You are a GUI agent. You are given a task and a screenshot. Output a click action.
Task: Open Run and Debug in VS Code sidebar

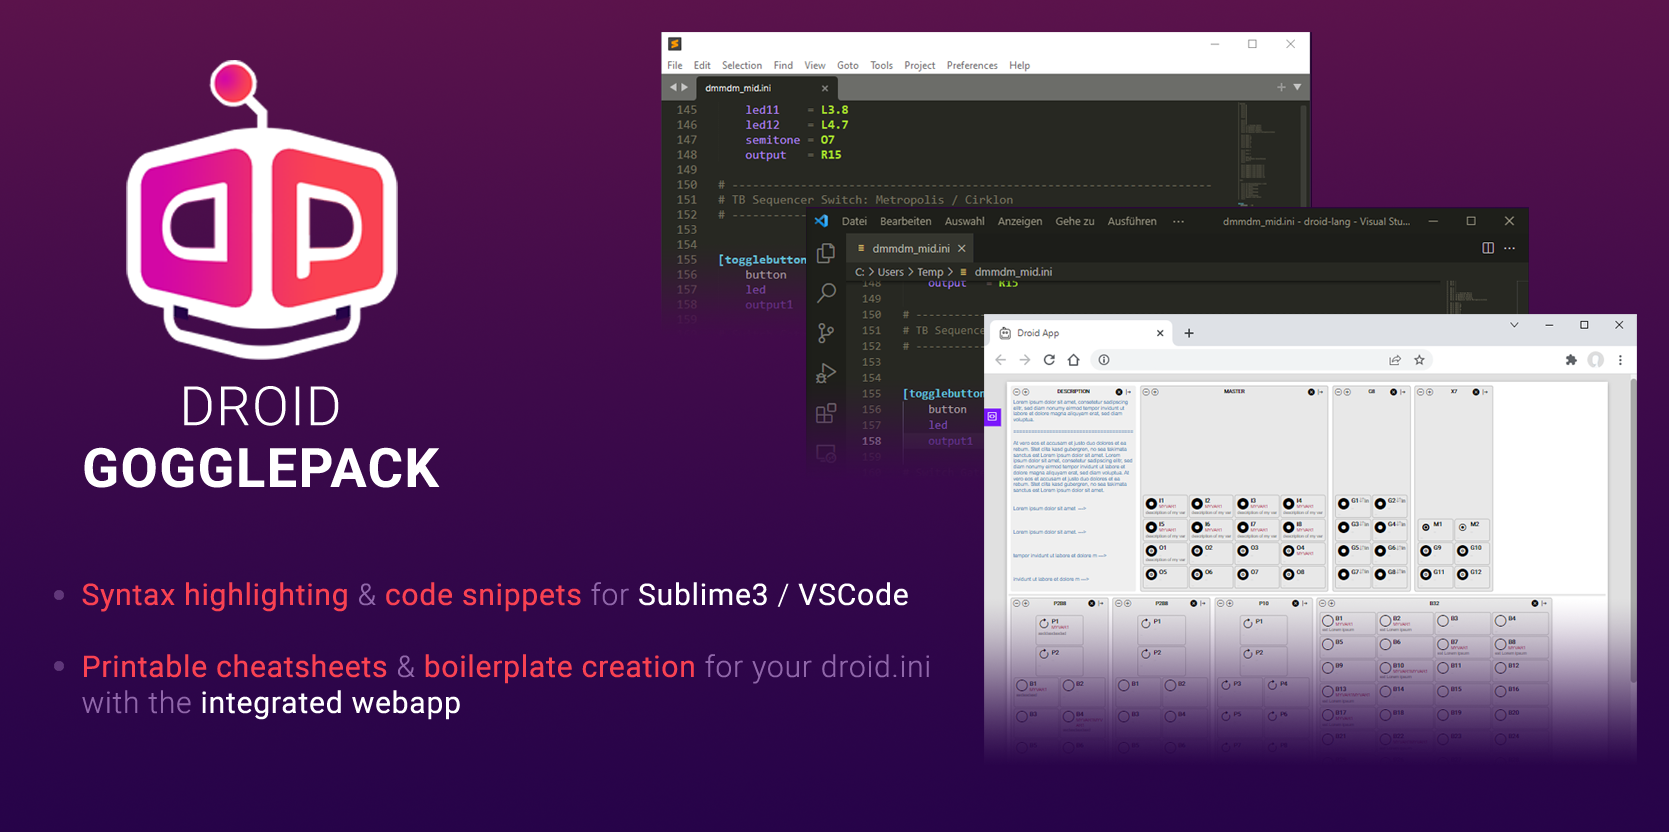(x=826, y=373)
